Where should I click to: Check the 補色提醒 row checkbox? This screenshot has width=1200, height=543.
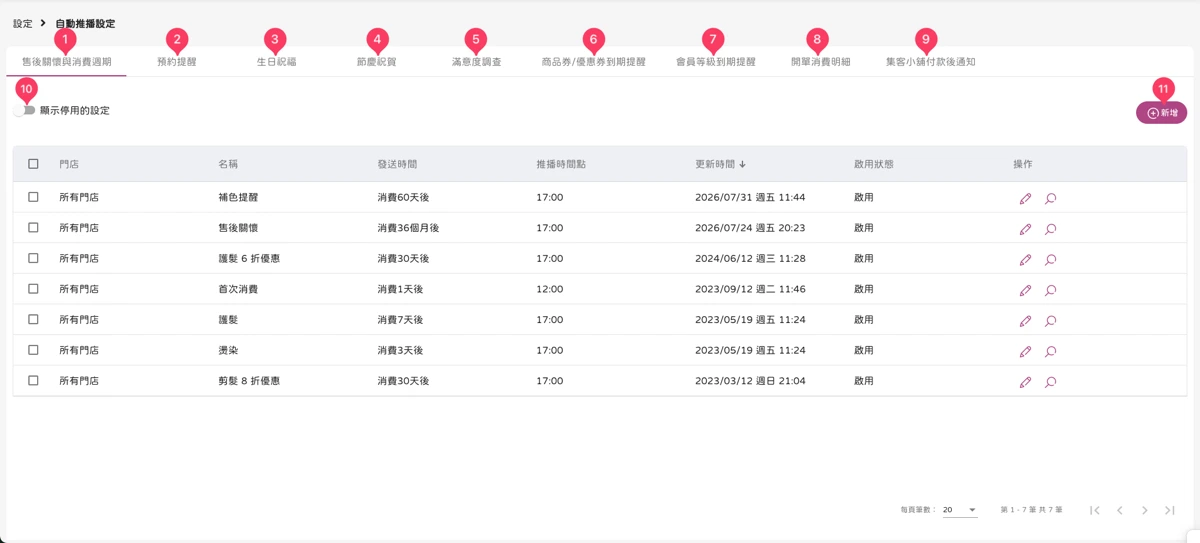coord(33,197)
